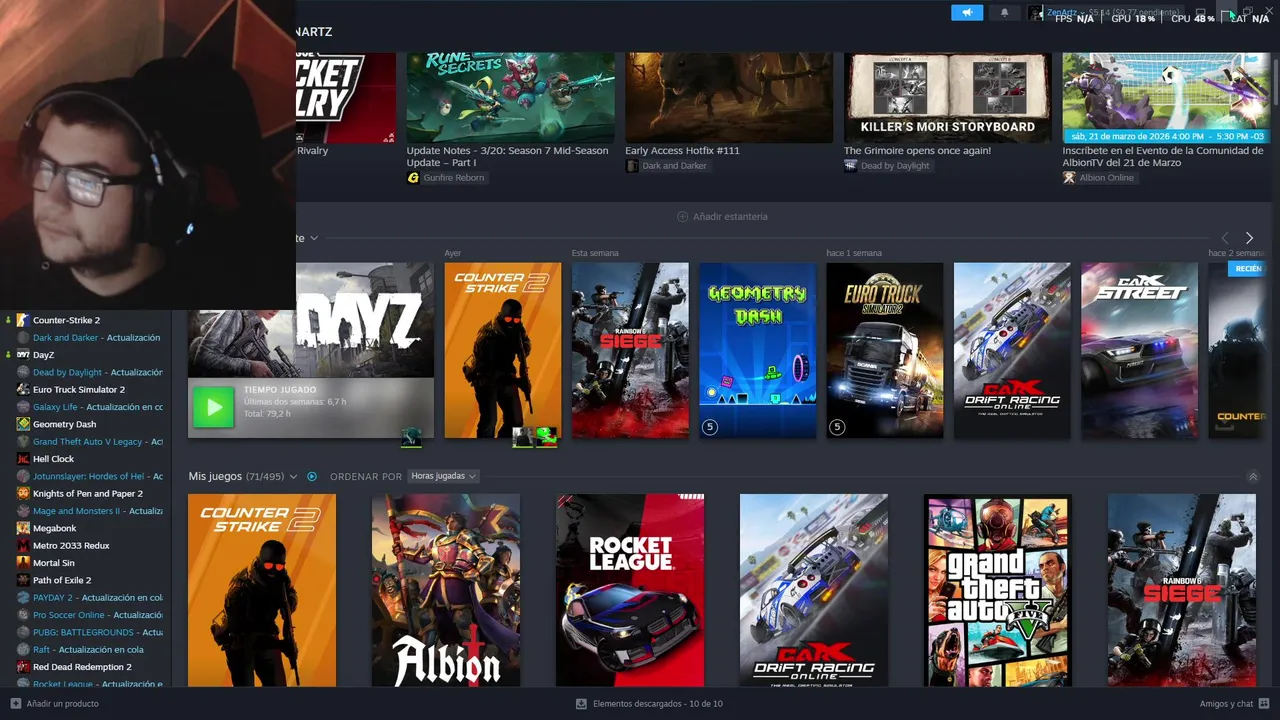This screenshot has height=720, width=1280.
Task: Select Mage and Monsters II in list
Action: [x=87, y=511]
